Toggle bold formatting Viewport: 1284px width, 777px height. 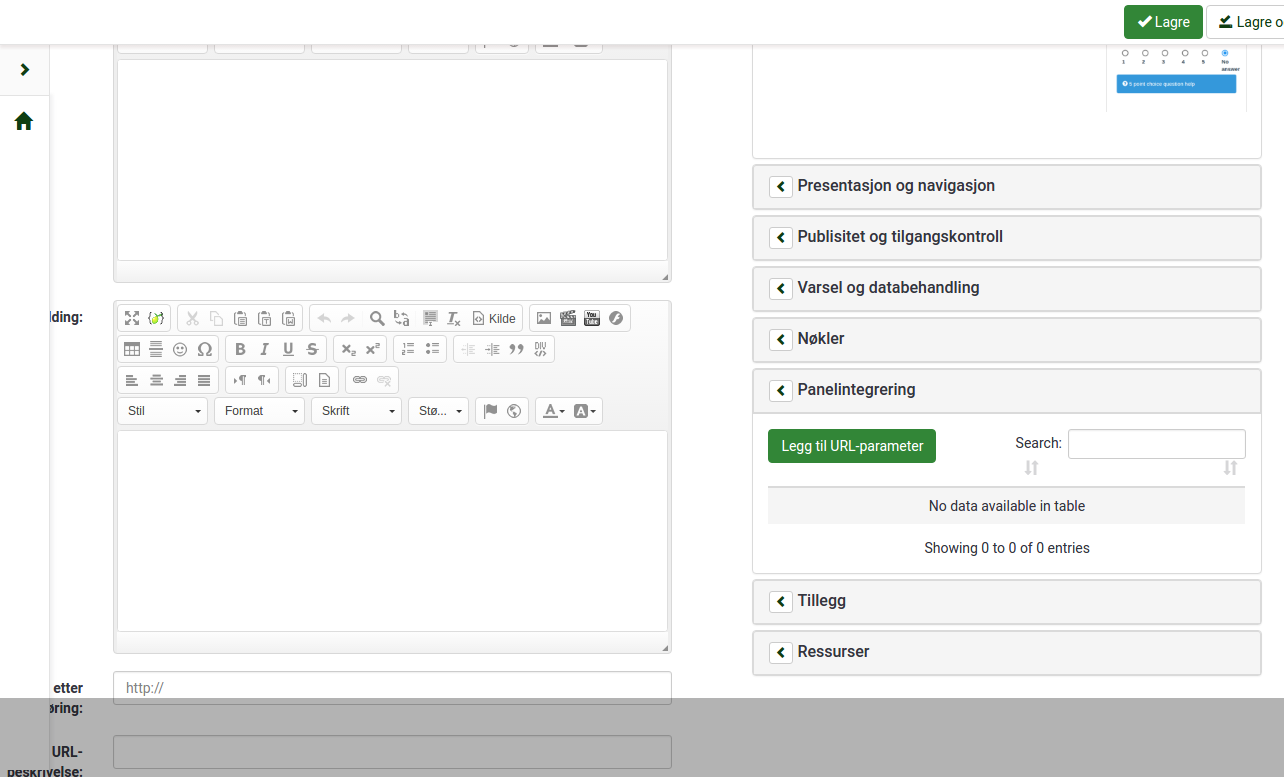click(x=240, y=349)
